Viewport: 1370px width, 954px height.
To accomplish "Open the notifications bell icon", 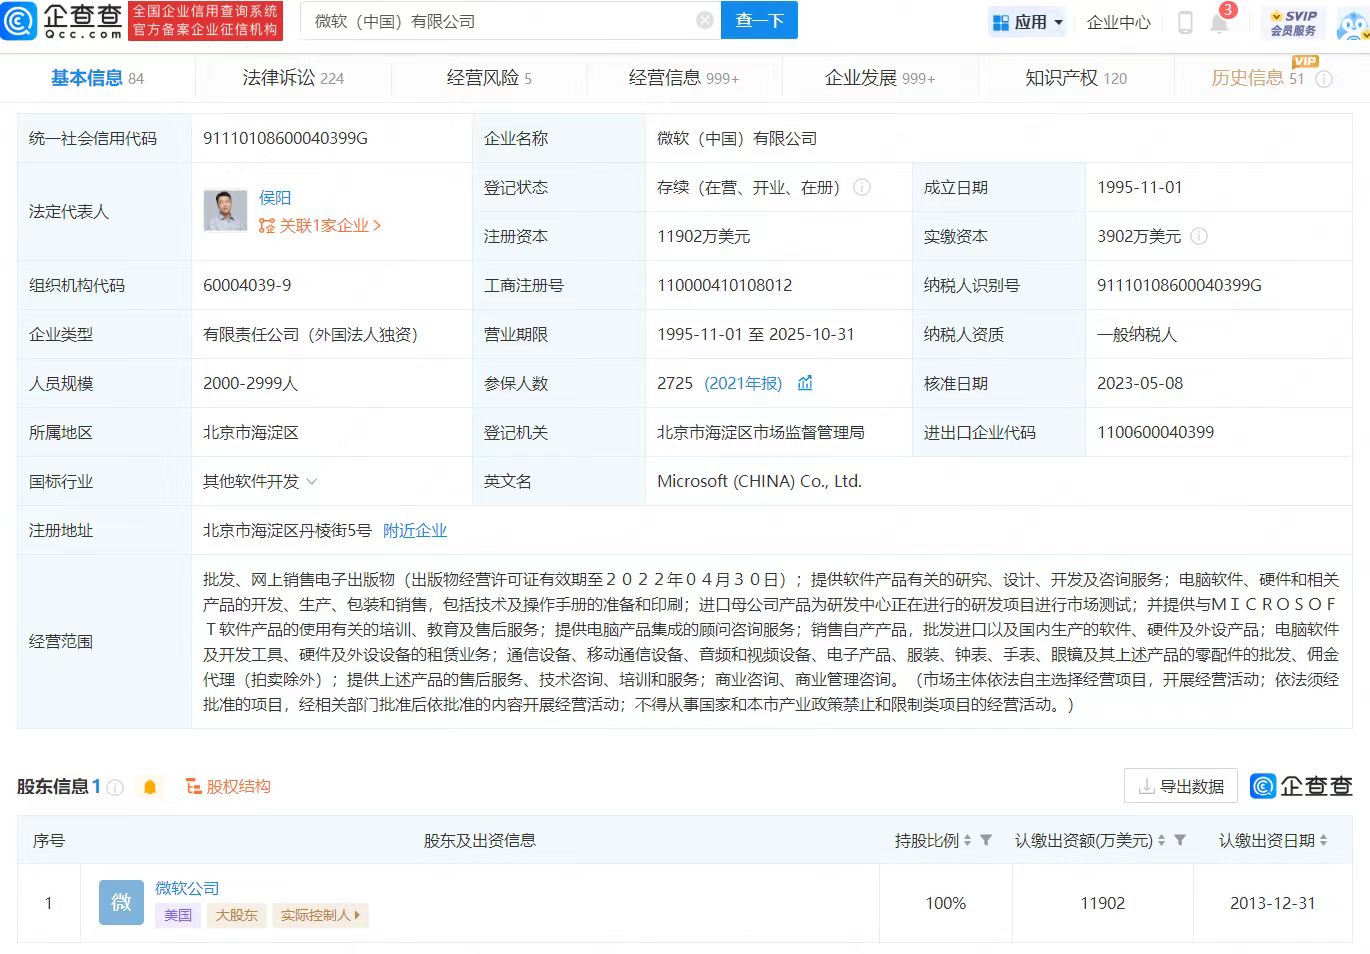I will (x=1219, y=22).
